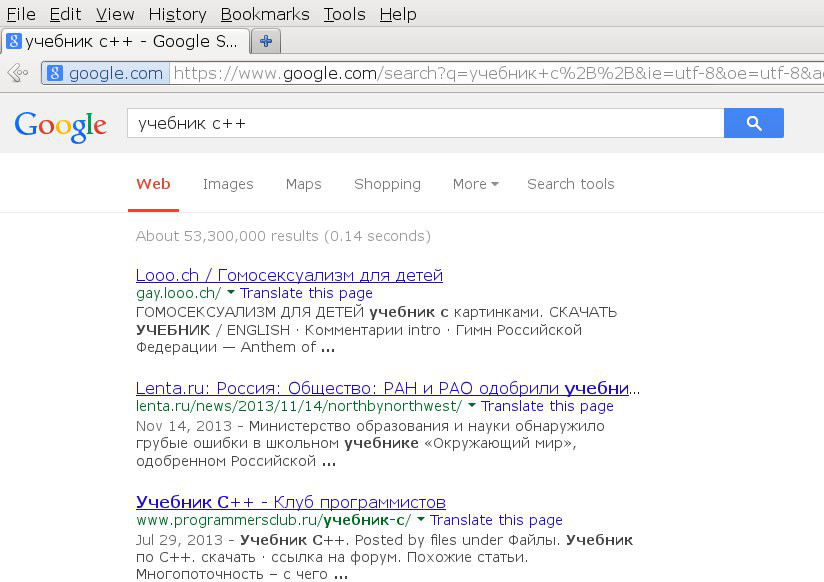Open the Tools menu
Viewport: 824px width, 582px height.
[x=344, y=14]
